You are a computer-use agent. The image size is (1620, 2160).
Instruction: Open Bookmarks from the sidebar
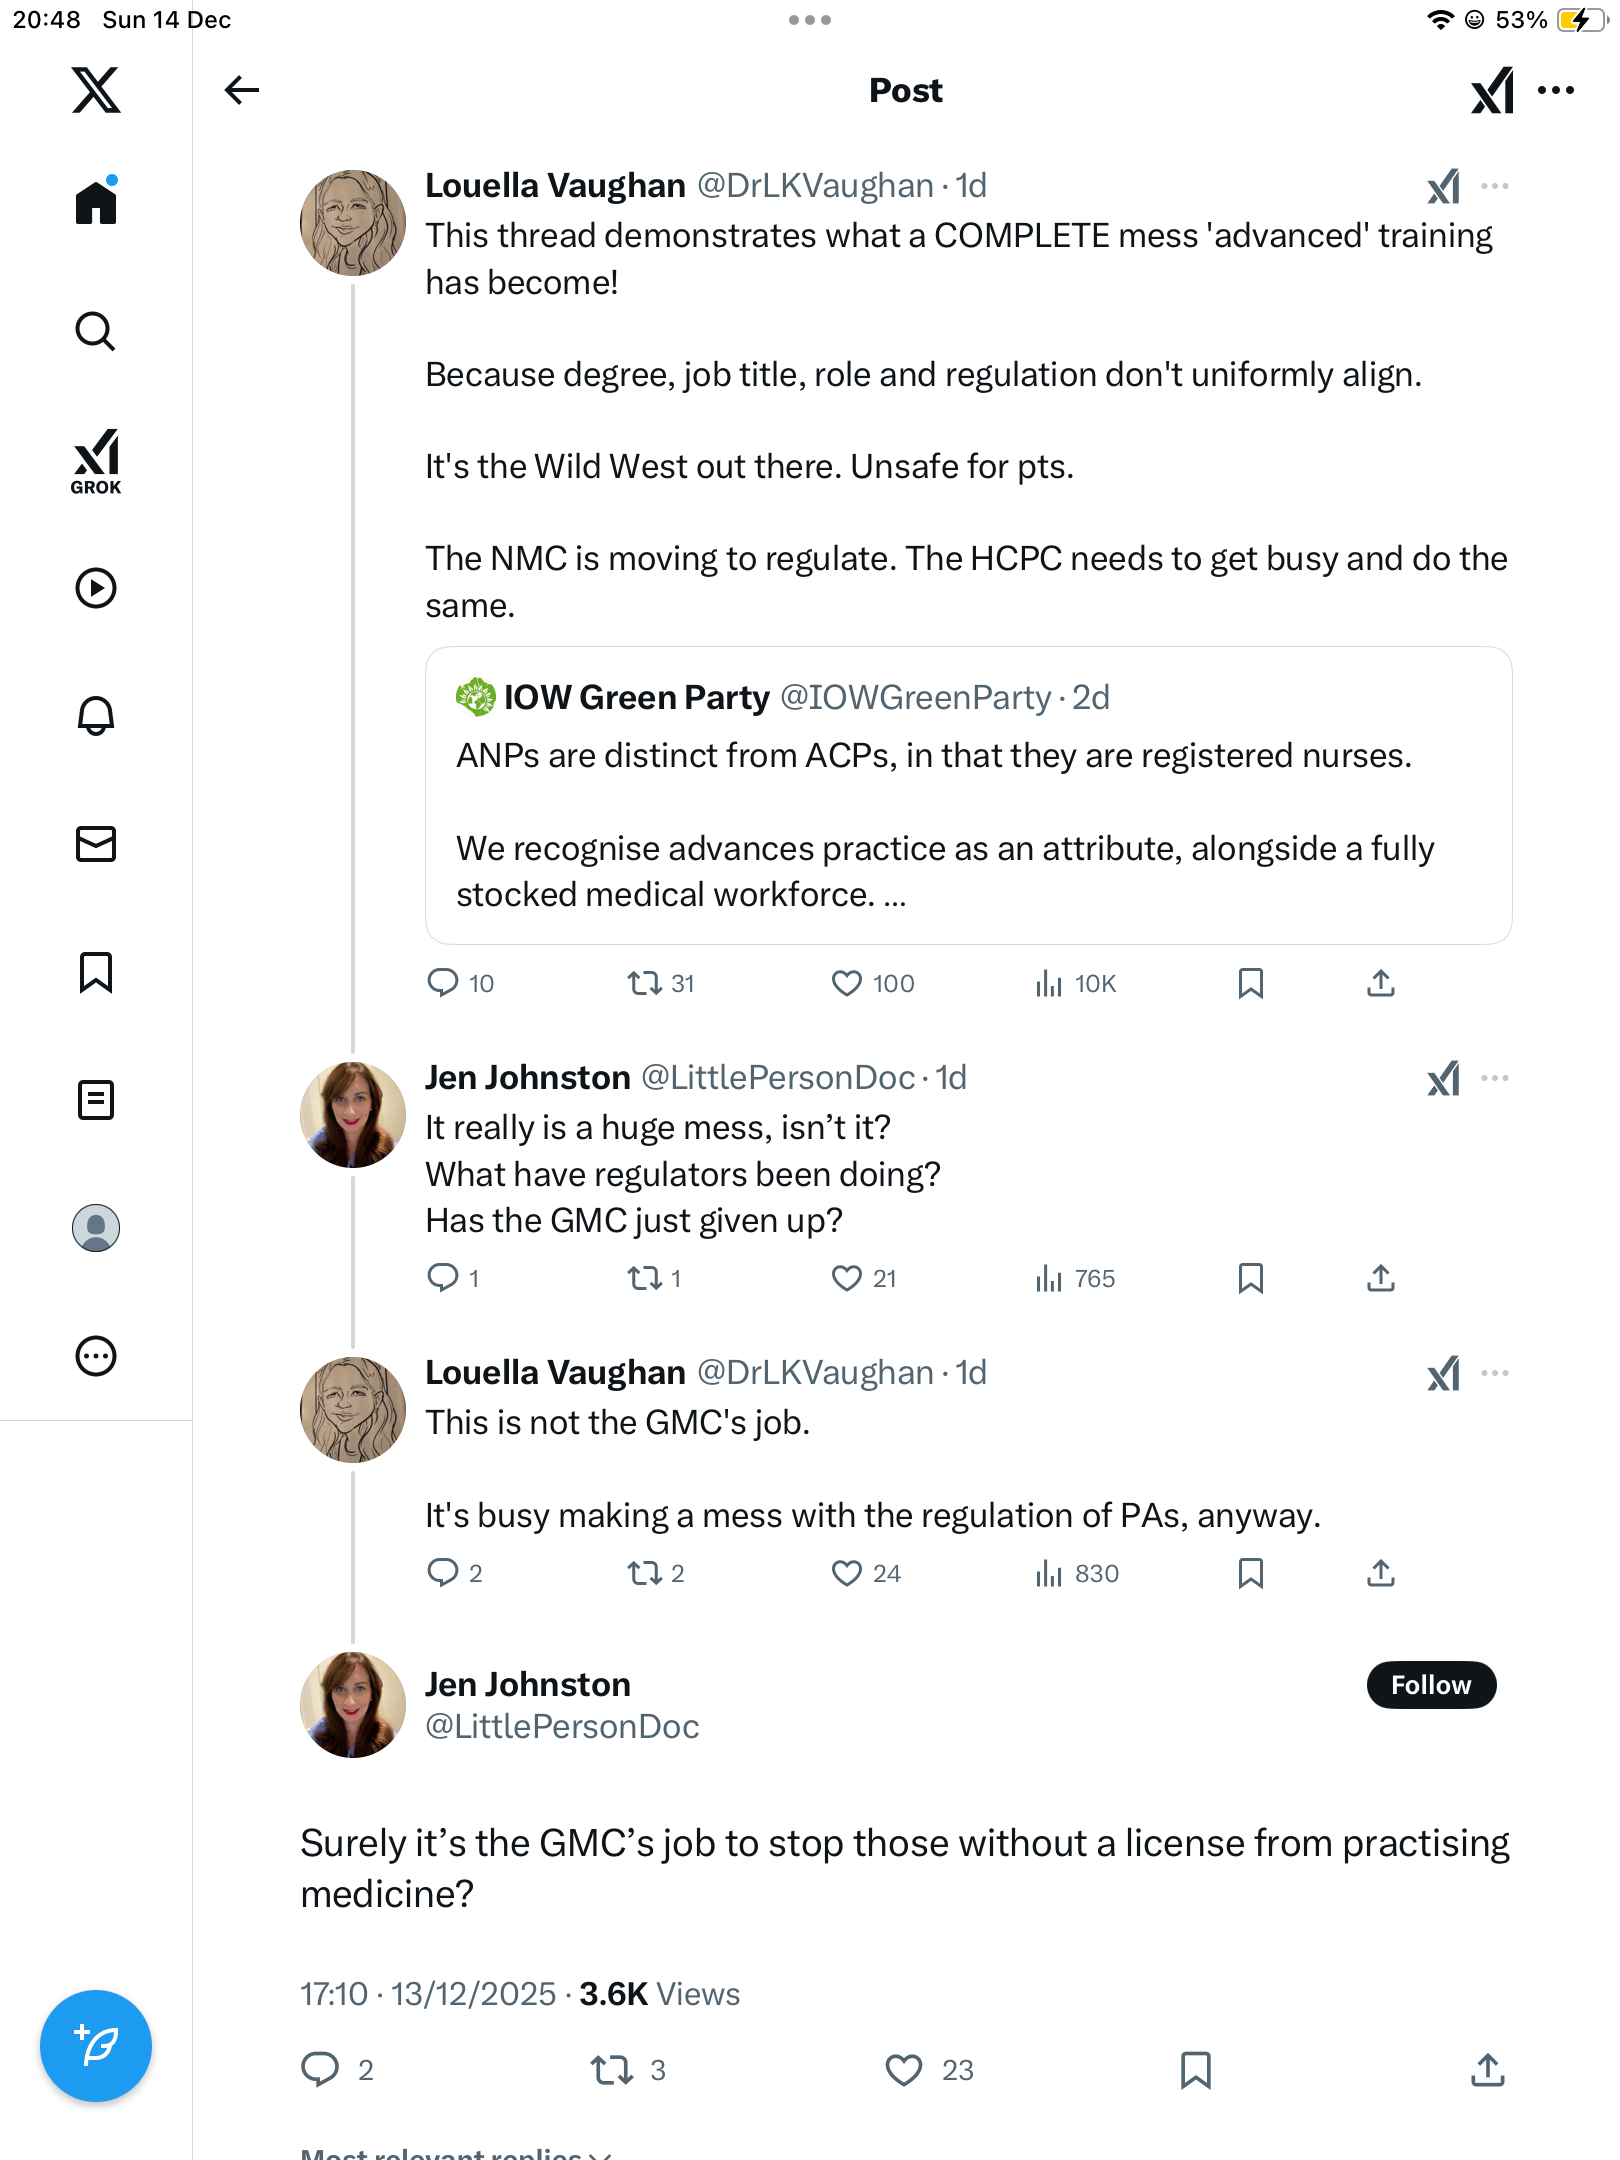tap(96, 972)
